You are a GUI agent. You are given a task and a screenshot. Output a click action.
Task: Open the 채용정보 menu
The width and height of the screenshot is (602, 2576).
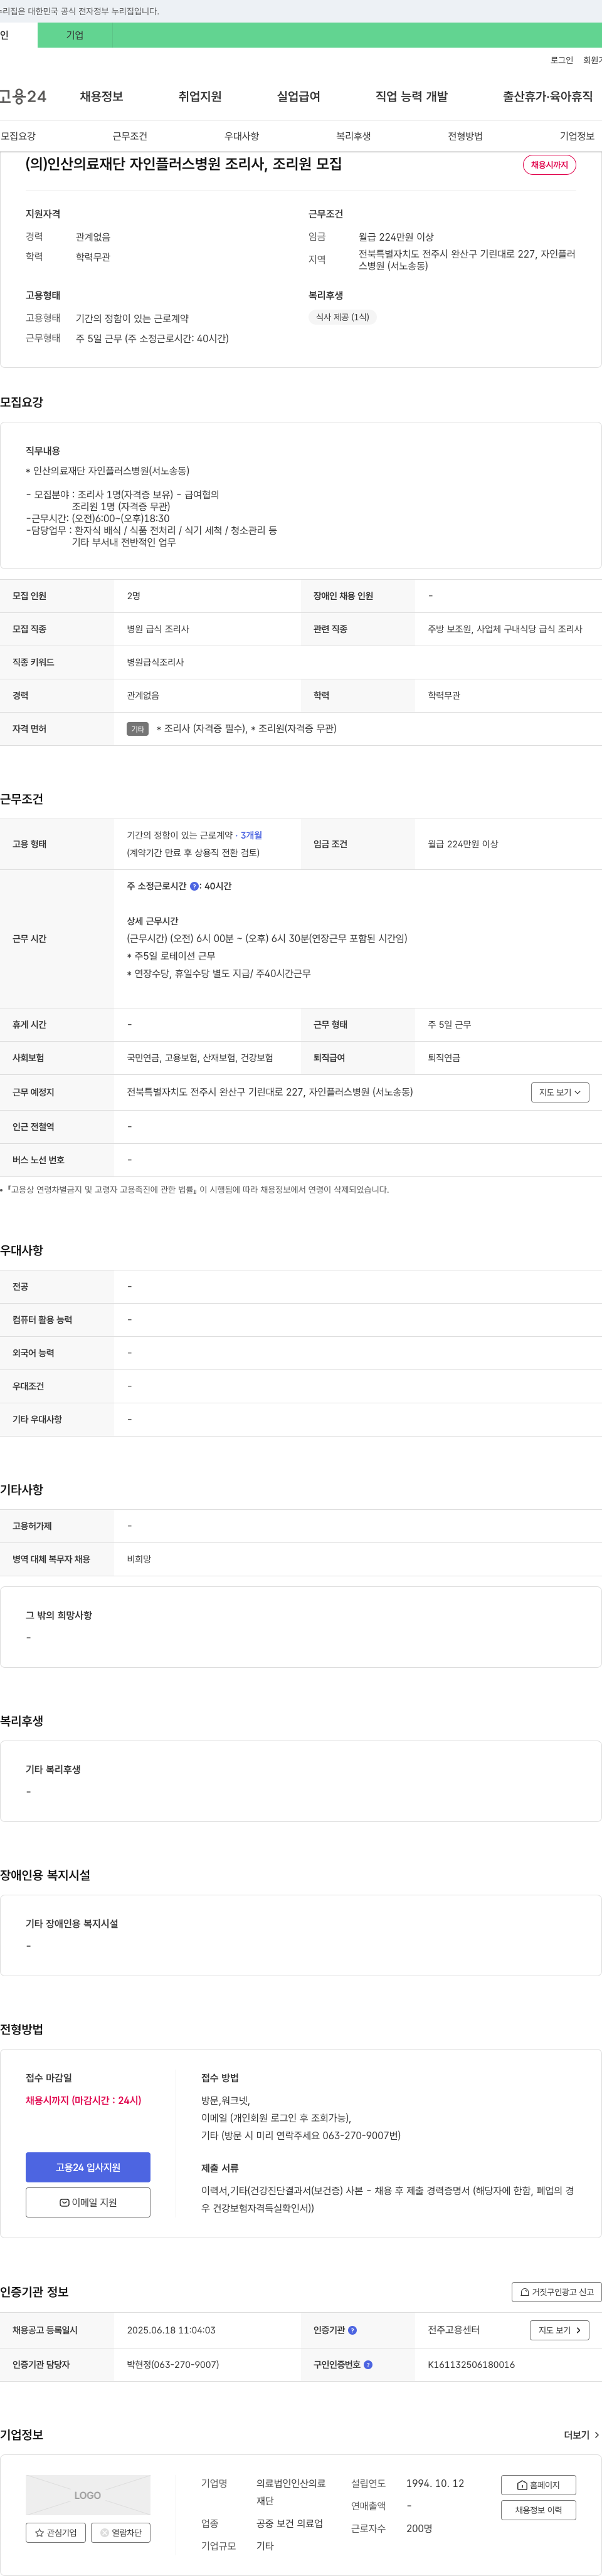pyautogui.click(x=101, y=96)
